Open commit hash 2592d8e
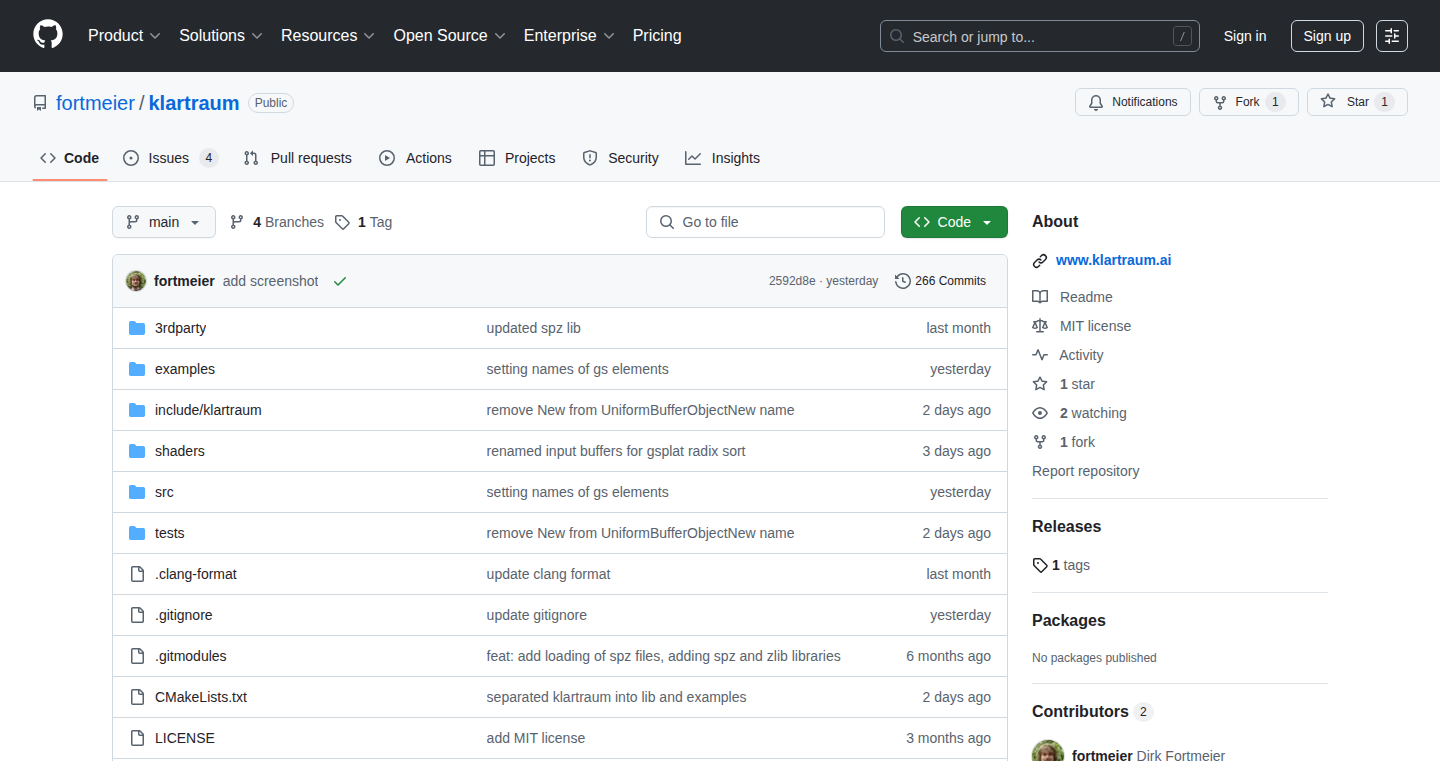Image resolution: width=1440 pixels, height=761 pixels. pos(792,281)
